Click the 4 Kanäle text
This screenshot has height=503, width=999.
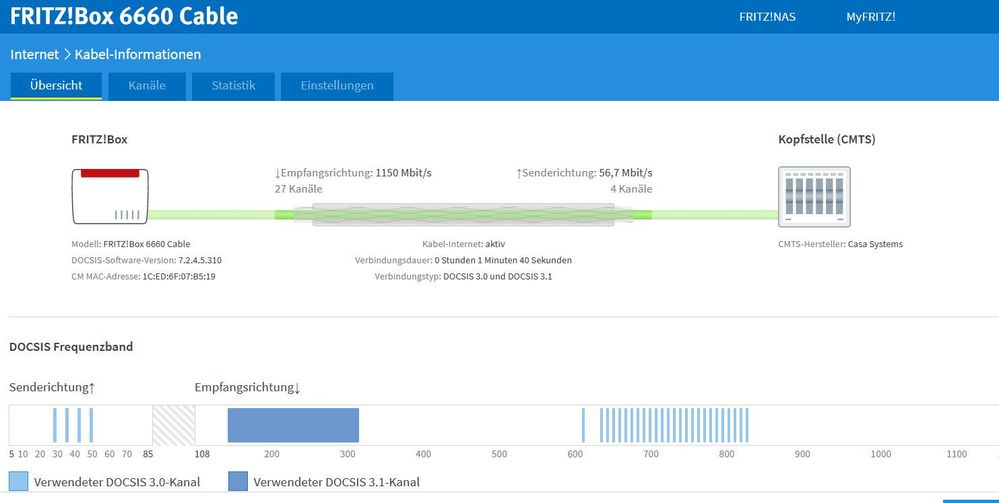tap(631, 189)
